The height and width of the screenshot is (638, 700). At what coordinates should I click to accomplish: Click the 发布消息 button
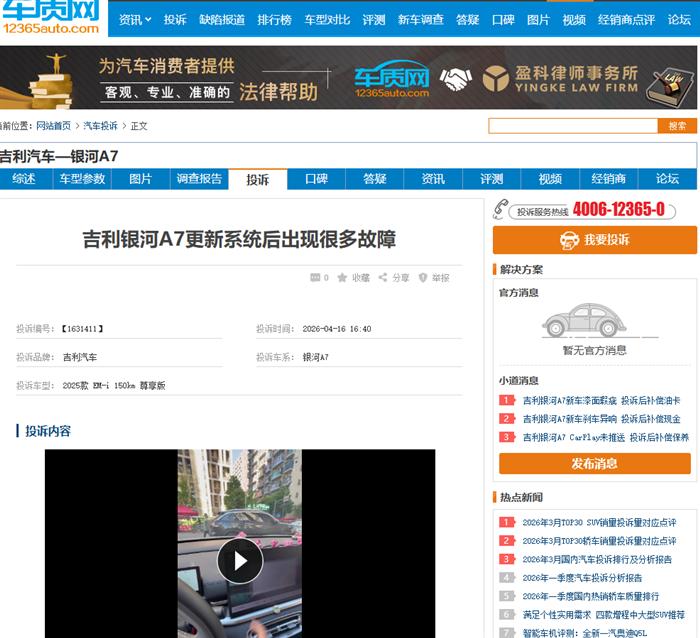(594, 464)
